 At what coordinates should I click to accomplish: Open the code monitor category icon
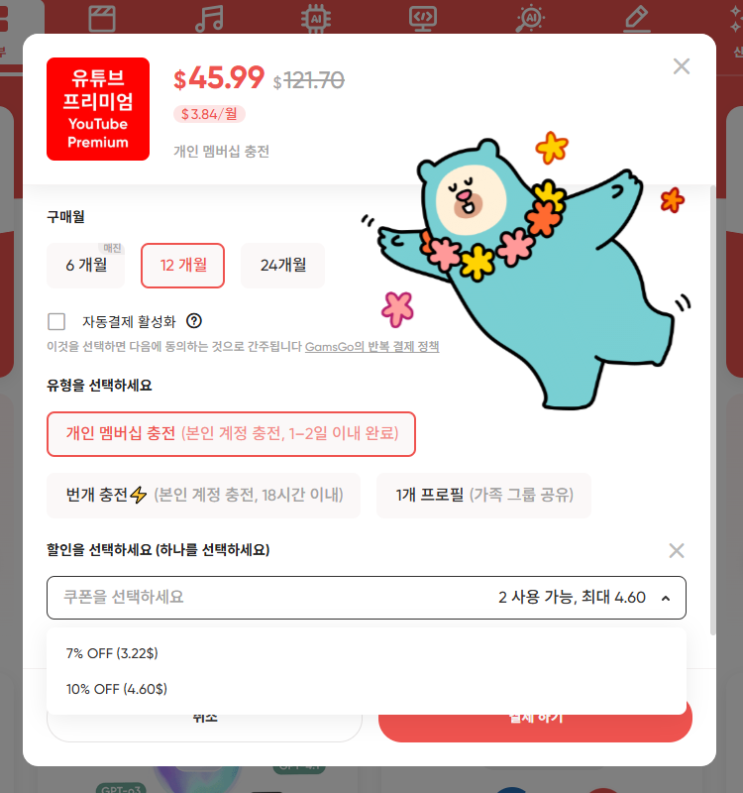coord(423,19)
